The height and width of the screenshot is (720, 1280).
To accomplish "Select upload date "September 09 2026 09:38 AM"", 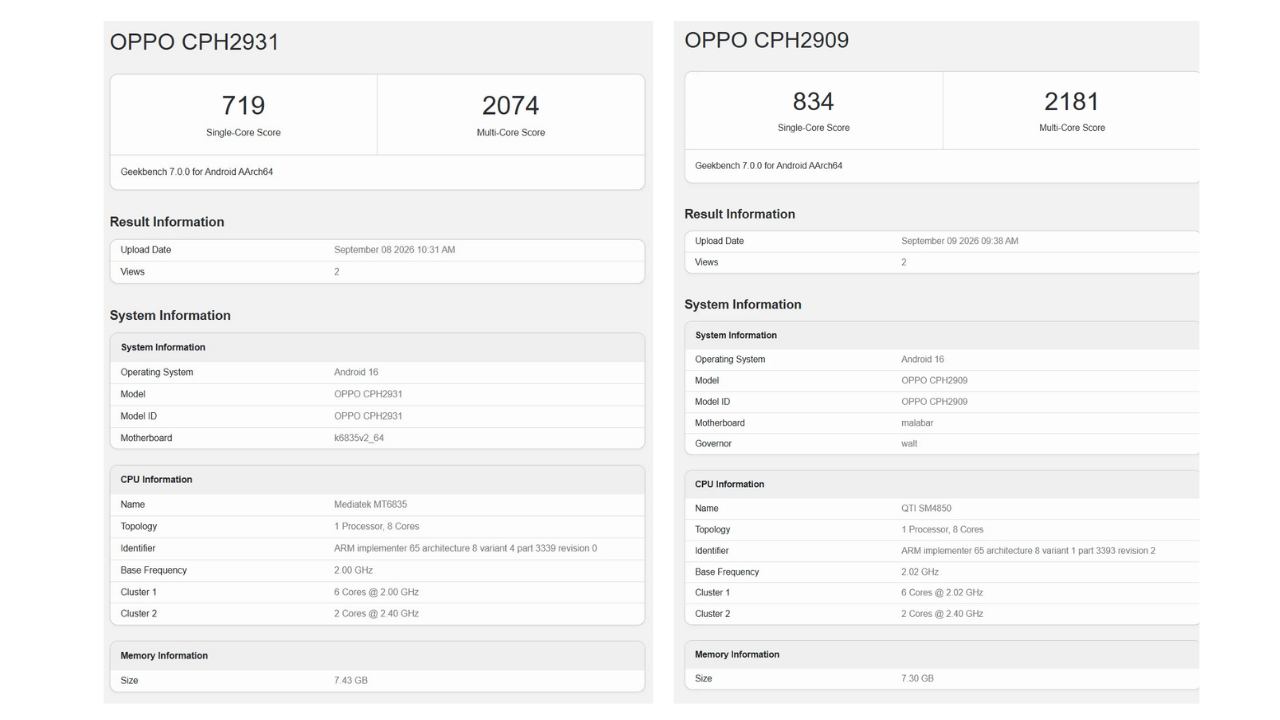I will pos(960,241).
